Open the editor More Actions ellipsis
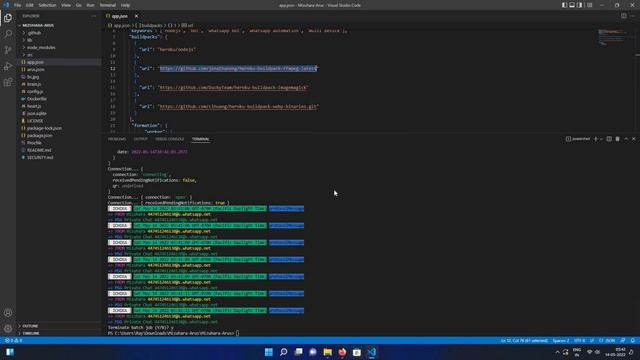 point(632,16)
